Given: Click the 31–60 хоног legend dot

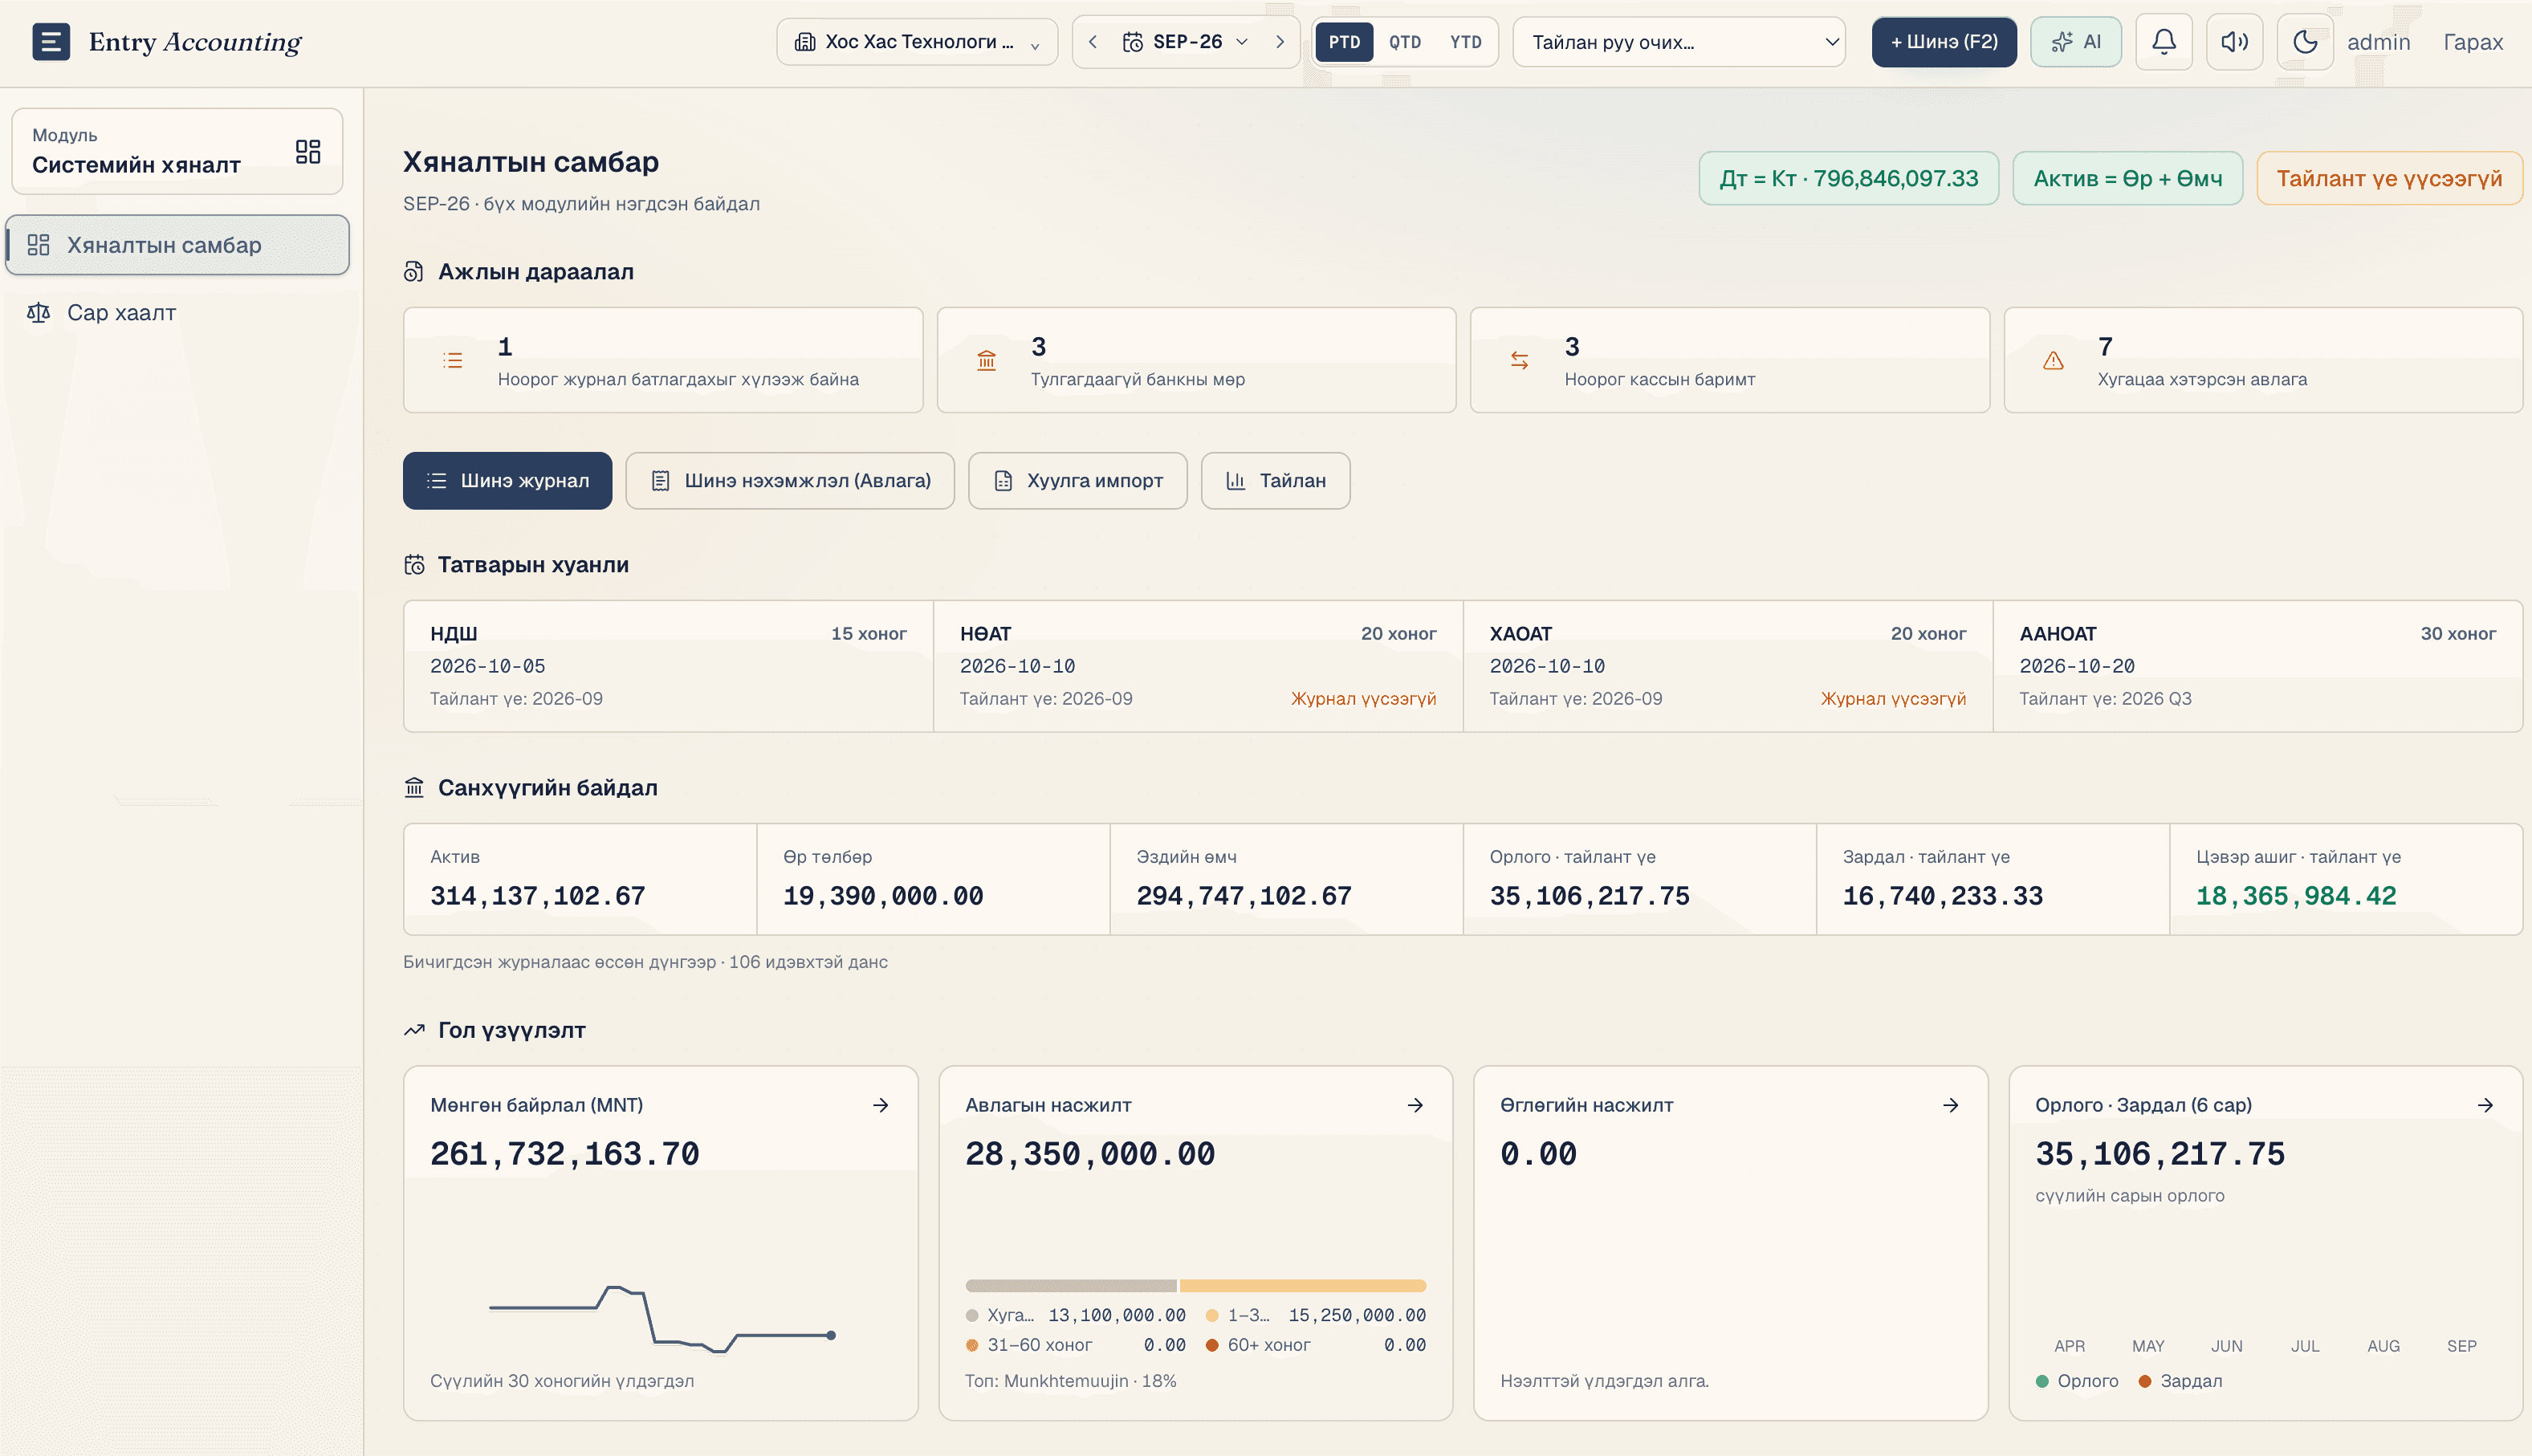Looking at the screenshot, I should point(971,1345).
